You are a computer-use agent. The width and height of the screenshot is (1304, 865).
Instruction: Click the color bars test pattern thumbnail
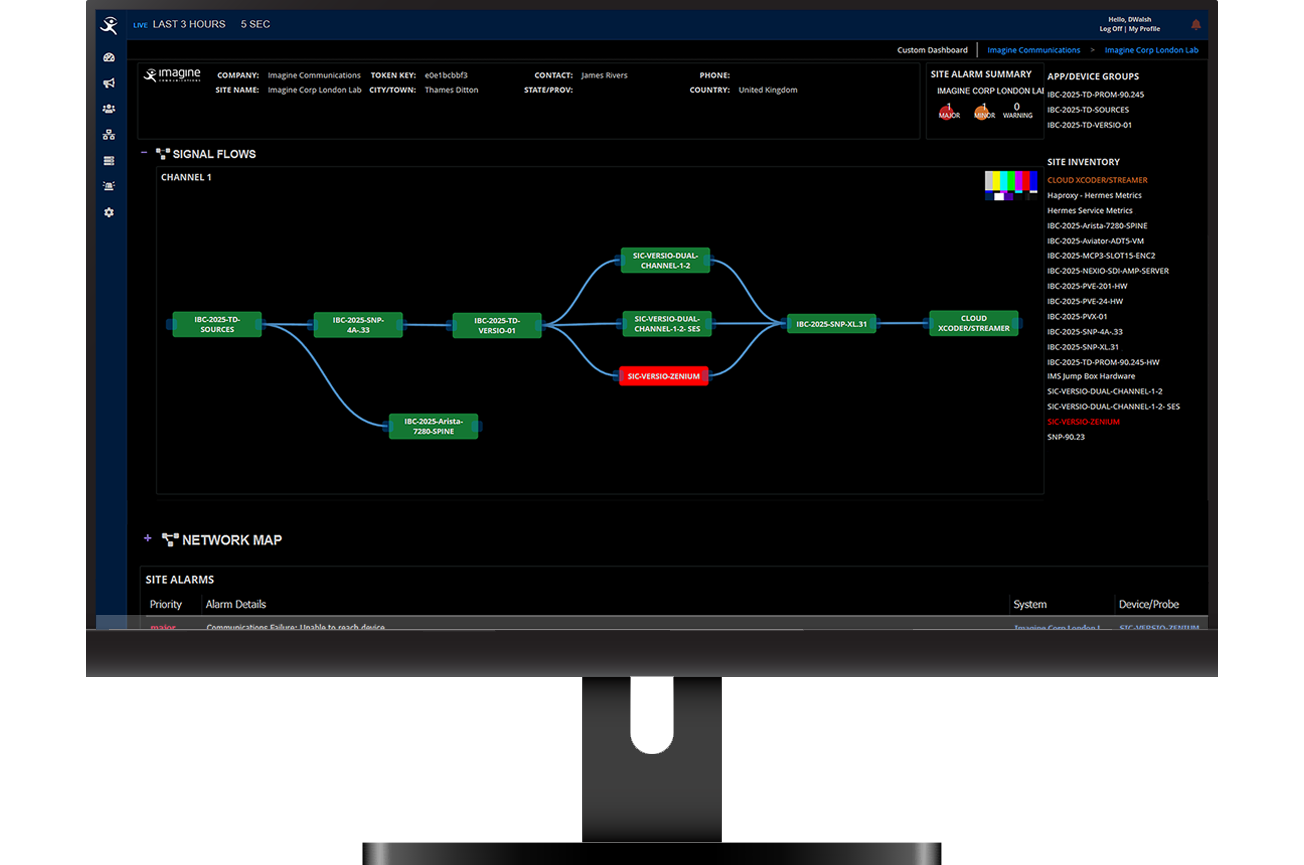[1010, 186]
